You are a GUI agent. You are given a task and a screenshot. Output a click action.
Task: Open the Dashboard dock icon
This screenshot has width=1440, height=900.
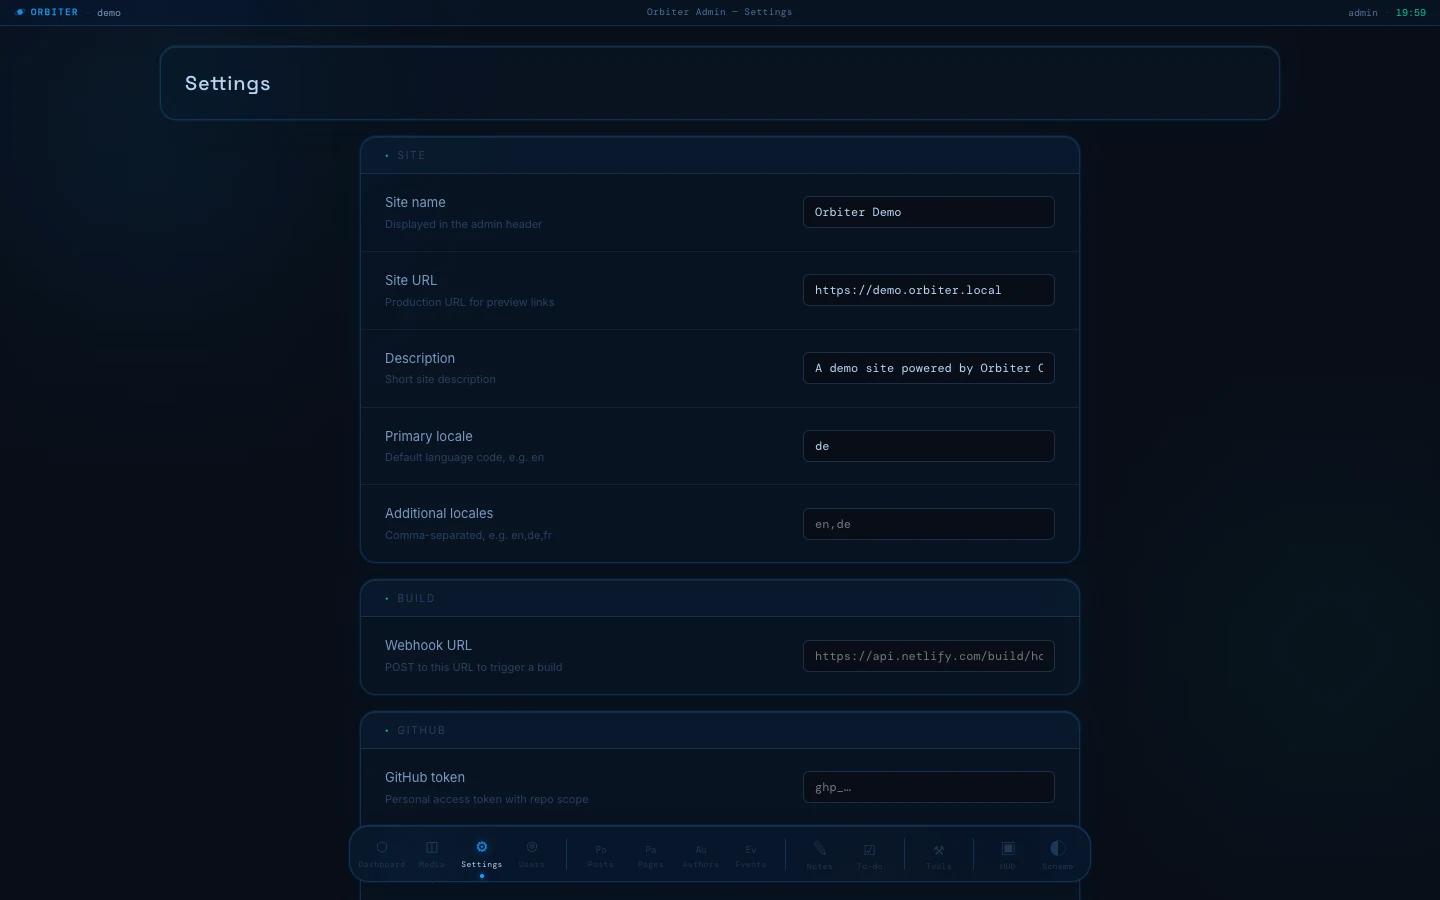pyautogui.click(x=382, y=854)
